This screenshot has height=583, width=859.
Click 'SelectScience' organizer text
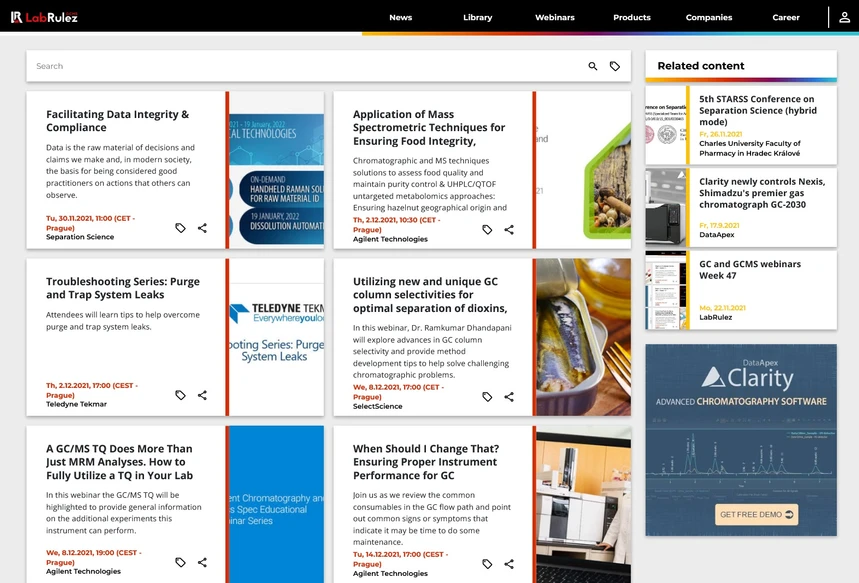(377, 407)
